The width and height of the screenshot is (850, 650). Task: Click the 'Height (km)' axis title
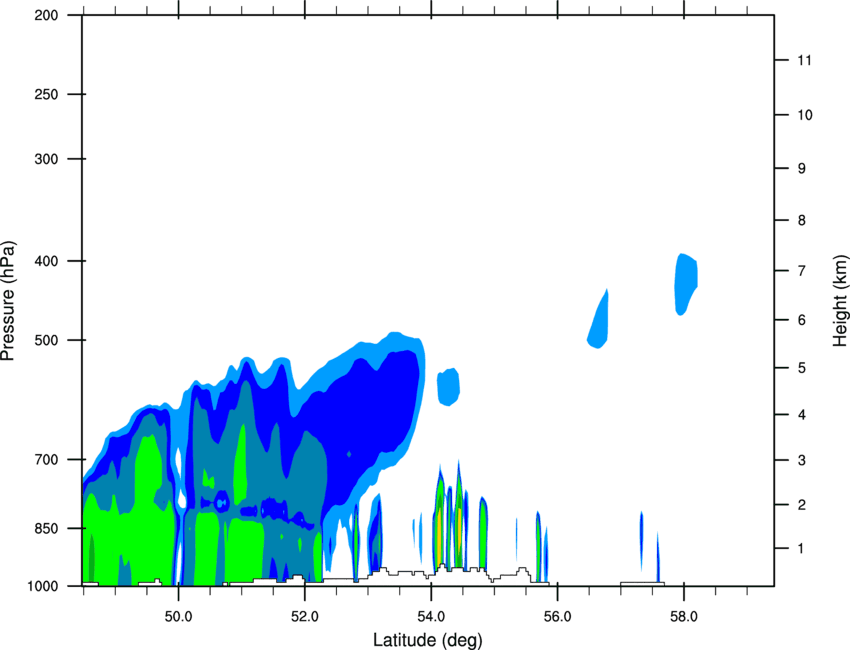pyautogui.click(x=840, y=300)
